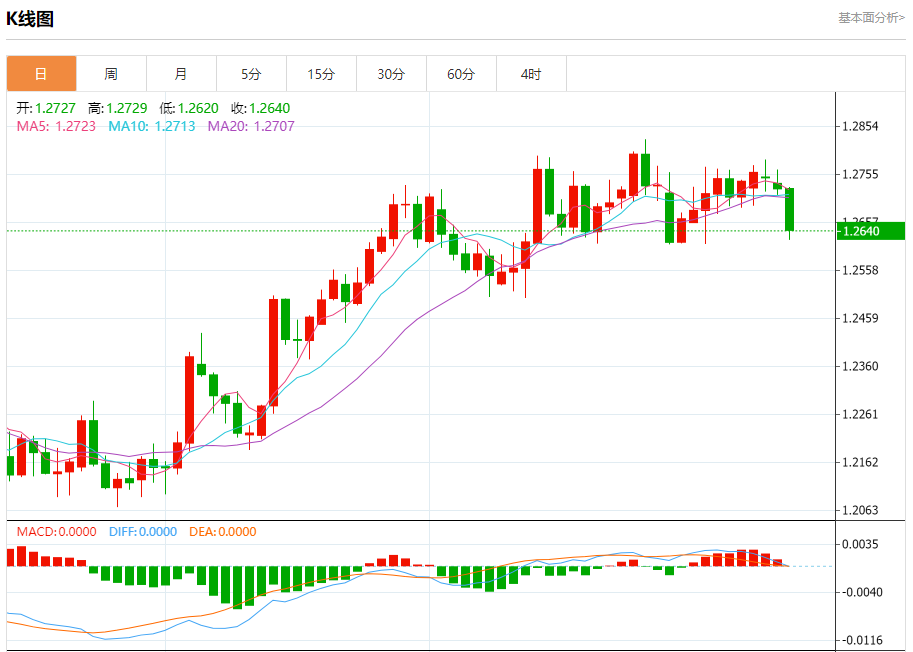
Task: Click the MA5 indicator label
Action: [57, 126]
